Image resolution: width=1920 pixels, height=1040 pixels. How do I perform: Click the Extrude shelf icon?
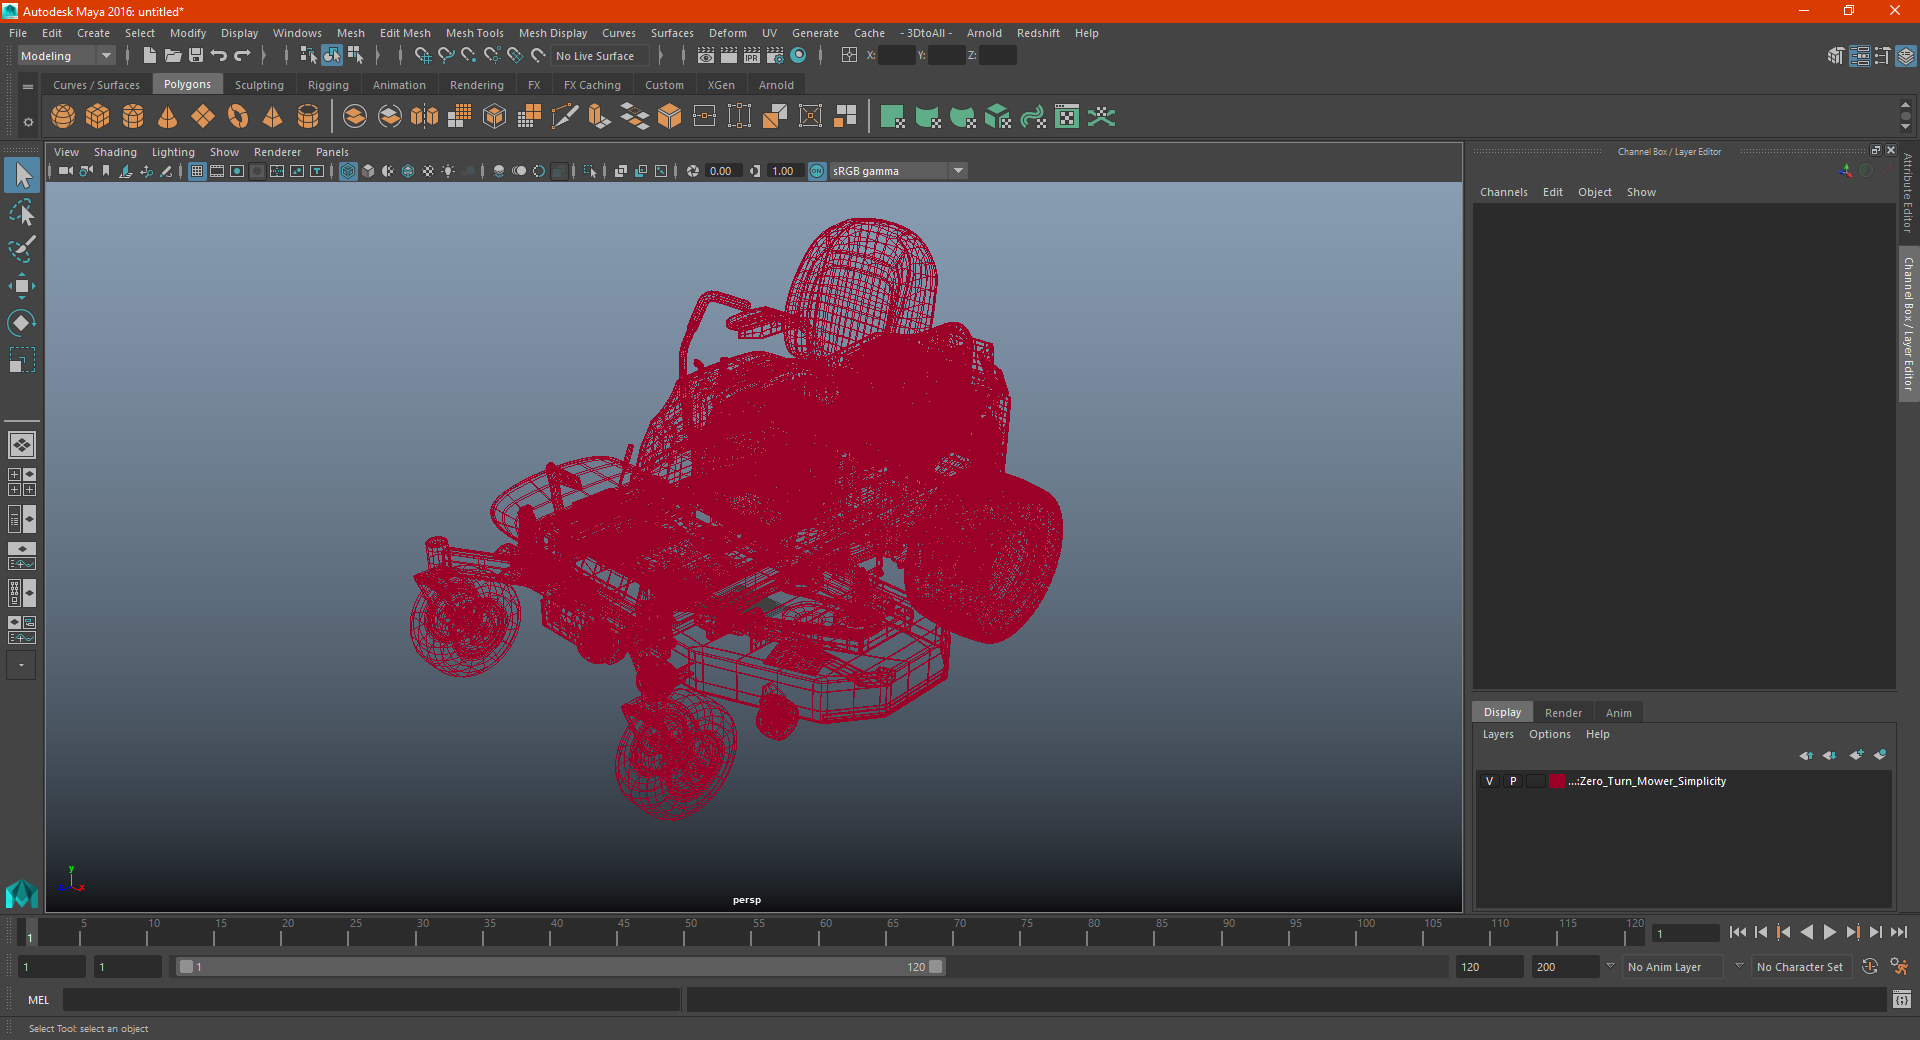tap(600, 117)
